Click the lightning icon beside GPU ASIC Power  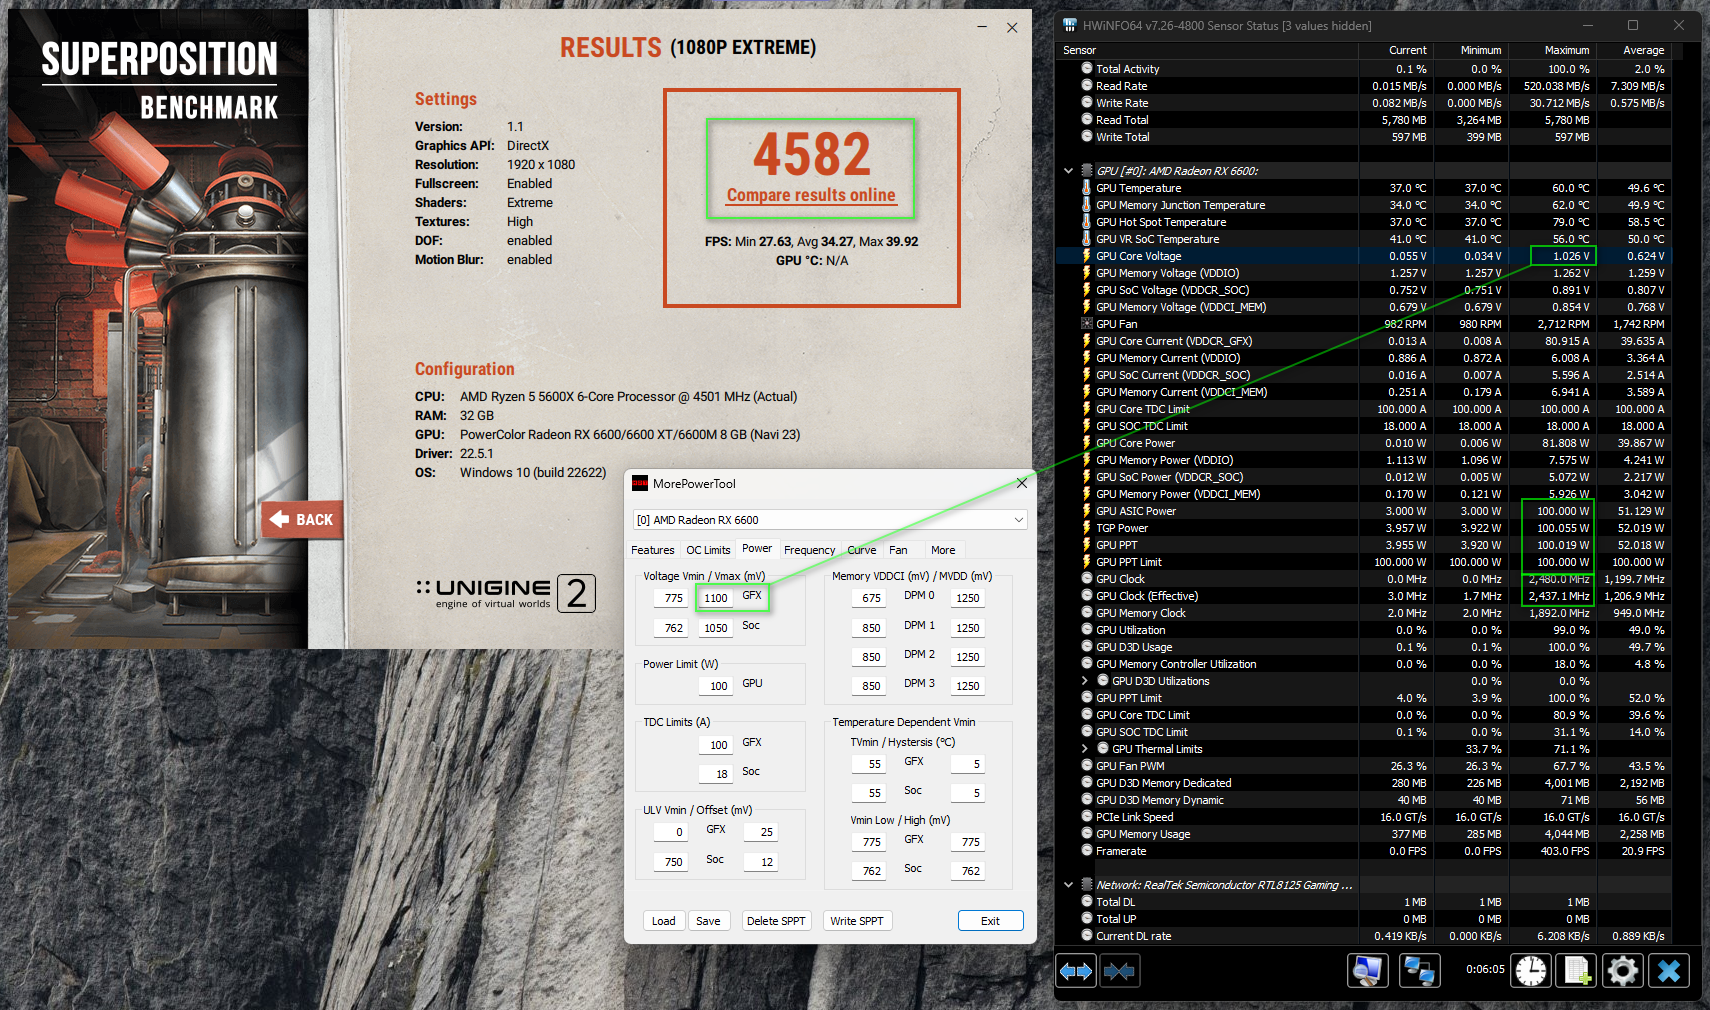tap(1087, 511)
